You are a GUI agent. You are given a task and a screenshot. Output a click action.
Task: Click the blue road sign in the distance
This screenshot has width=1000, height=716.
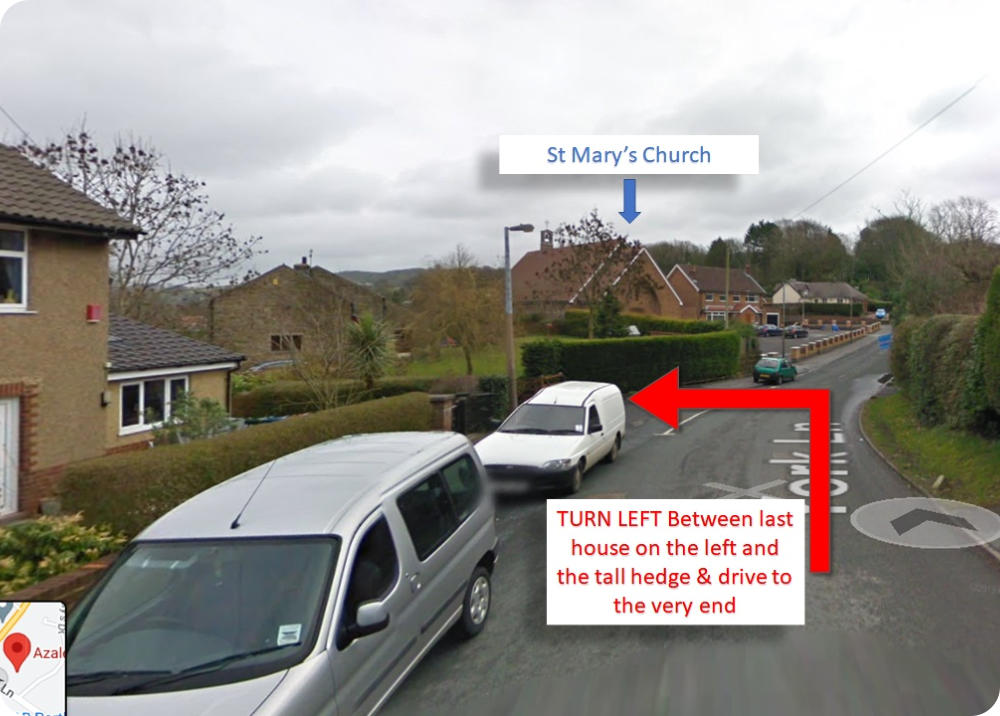[885, 342]
